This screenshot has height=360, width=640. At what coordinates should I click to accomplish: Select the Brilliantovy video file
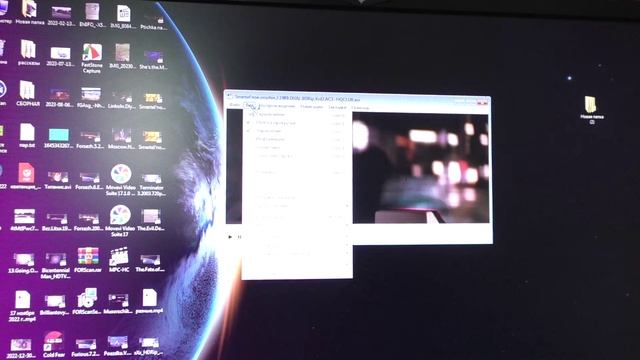pyautogui.click(x=55, y=305)
